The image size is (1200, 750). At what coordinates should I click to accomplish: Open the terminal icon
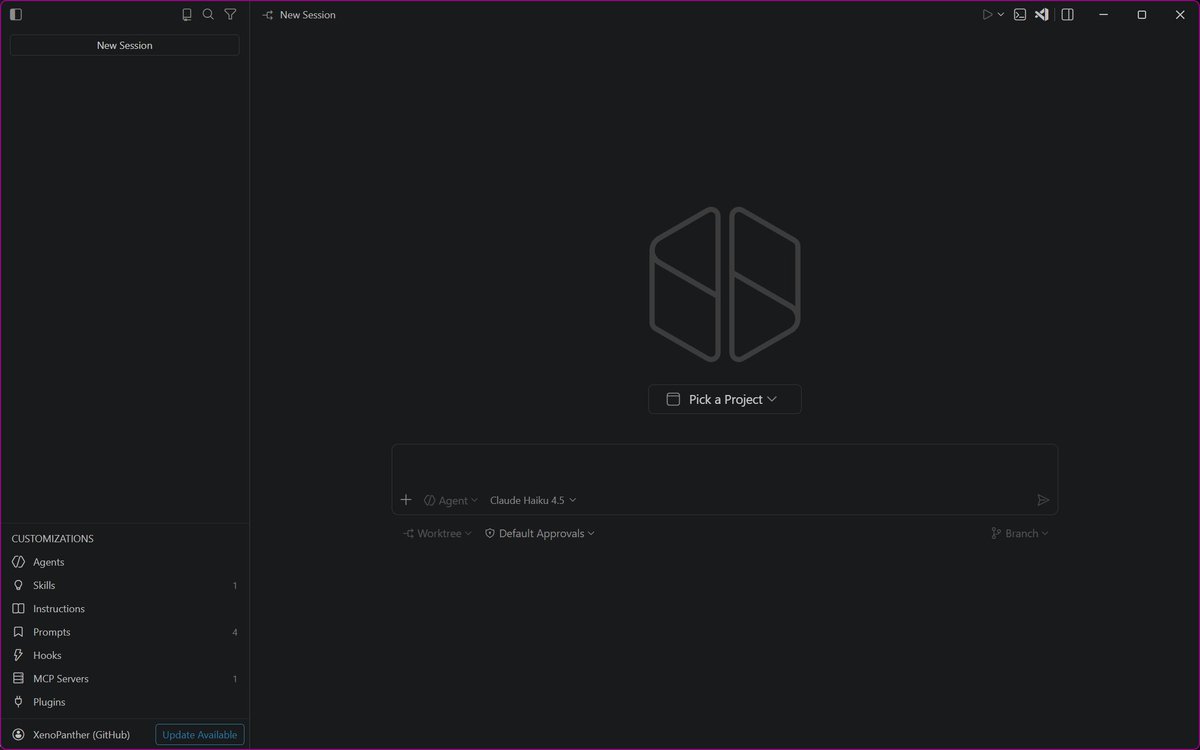1020,15
